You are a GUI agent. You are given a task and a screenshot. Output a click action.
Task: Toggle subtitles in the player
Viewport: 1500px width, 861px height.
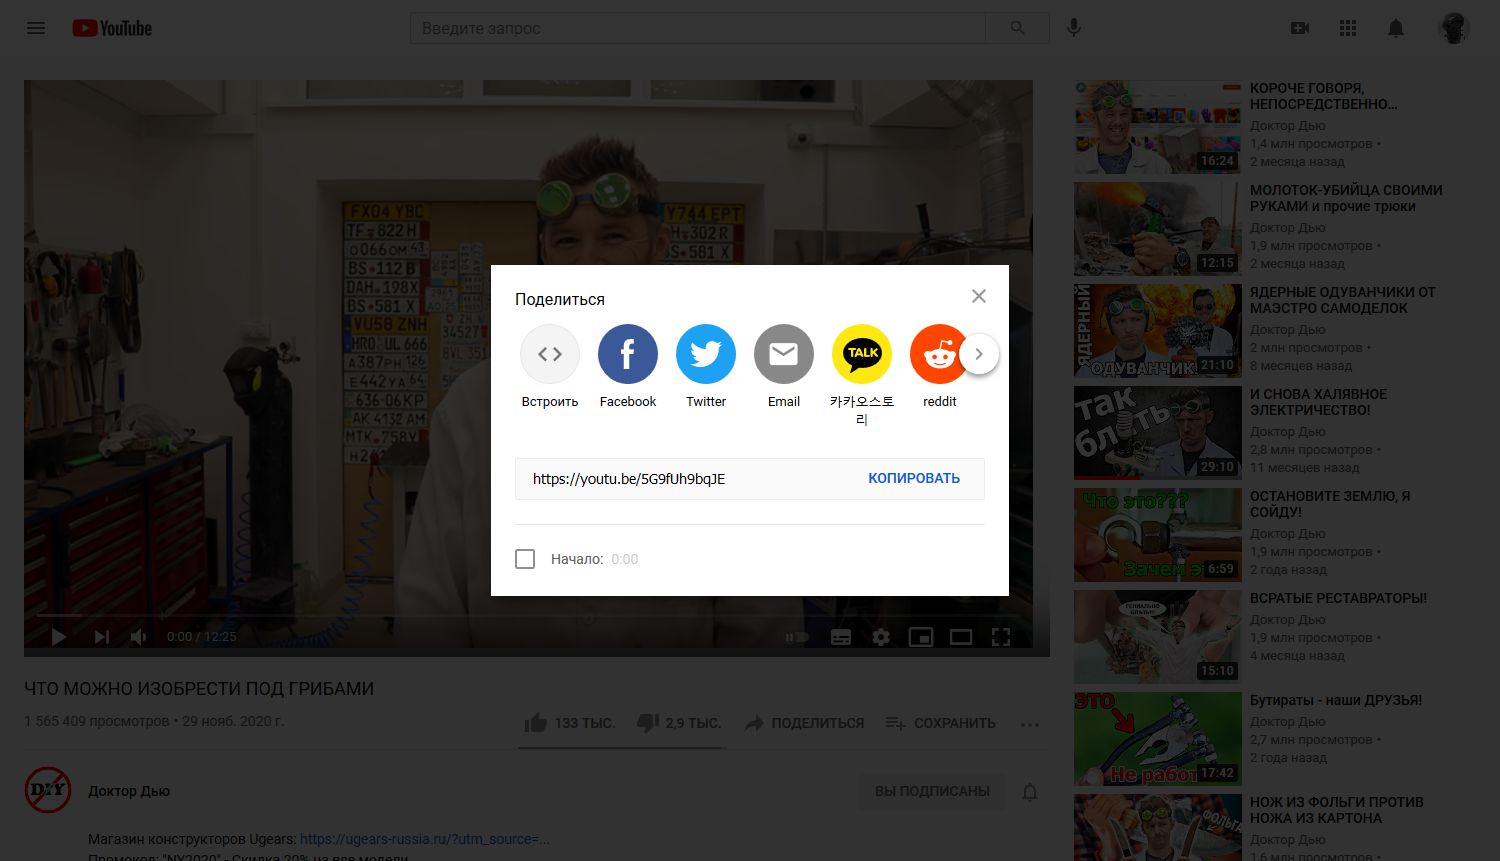click(841, 636)
